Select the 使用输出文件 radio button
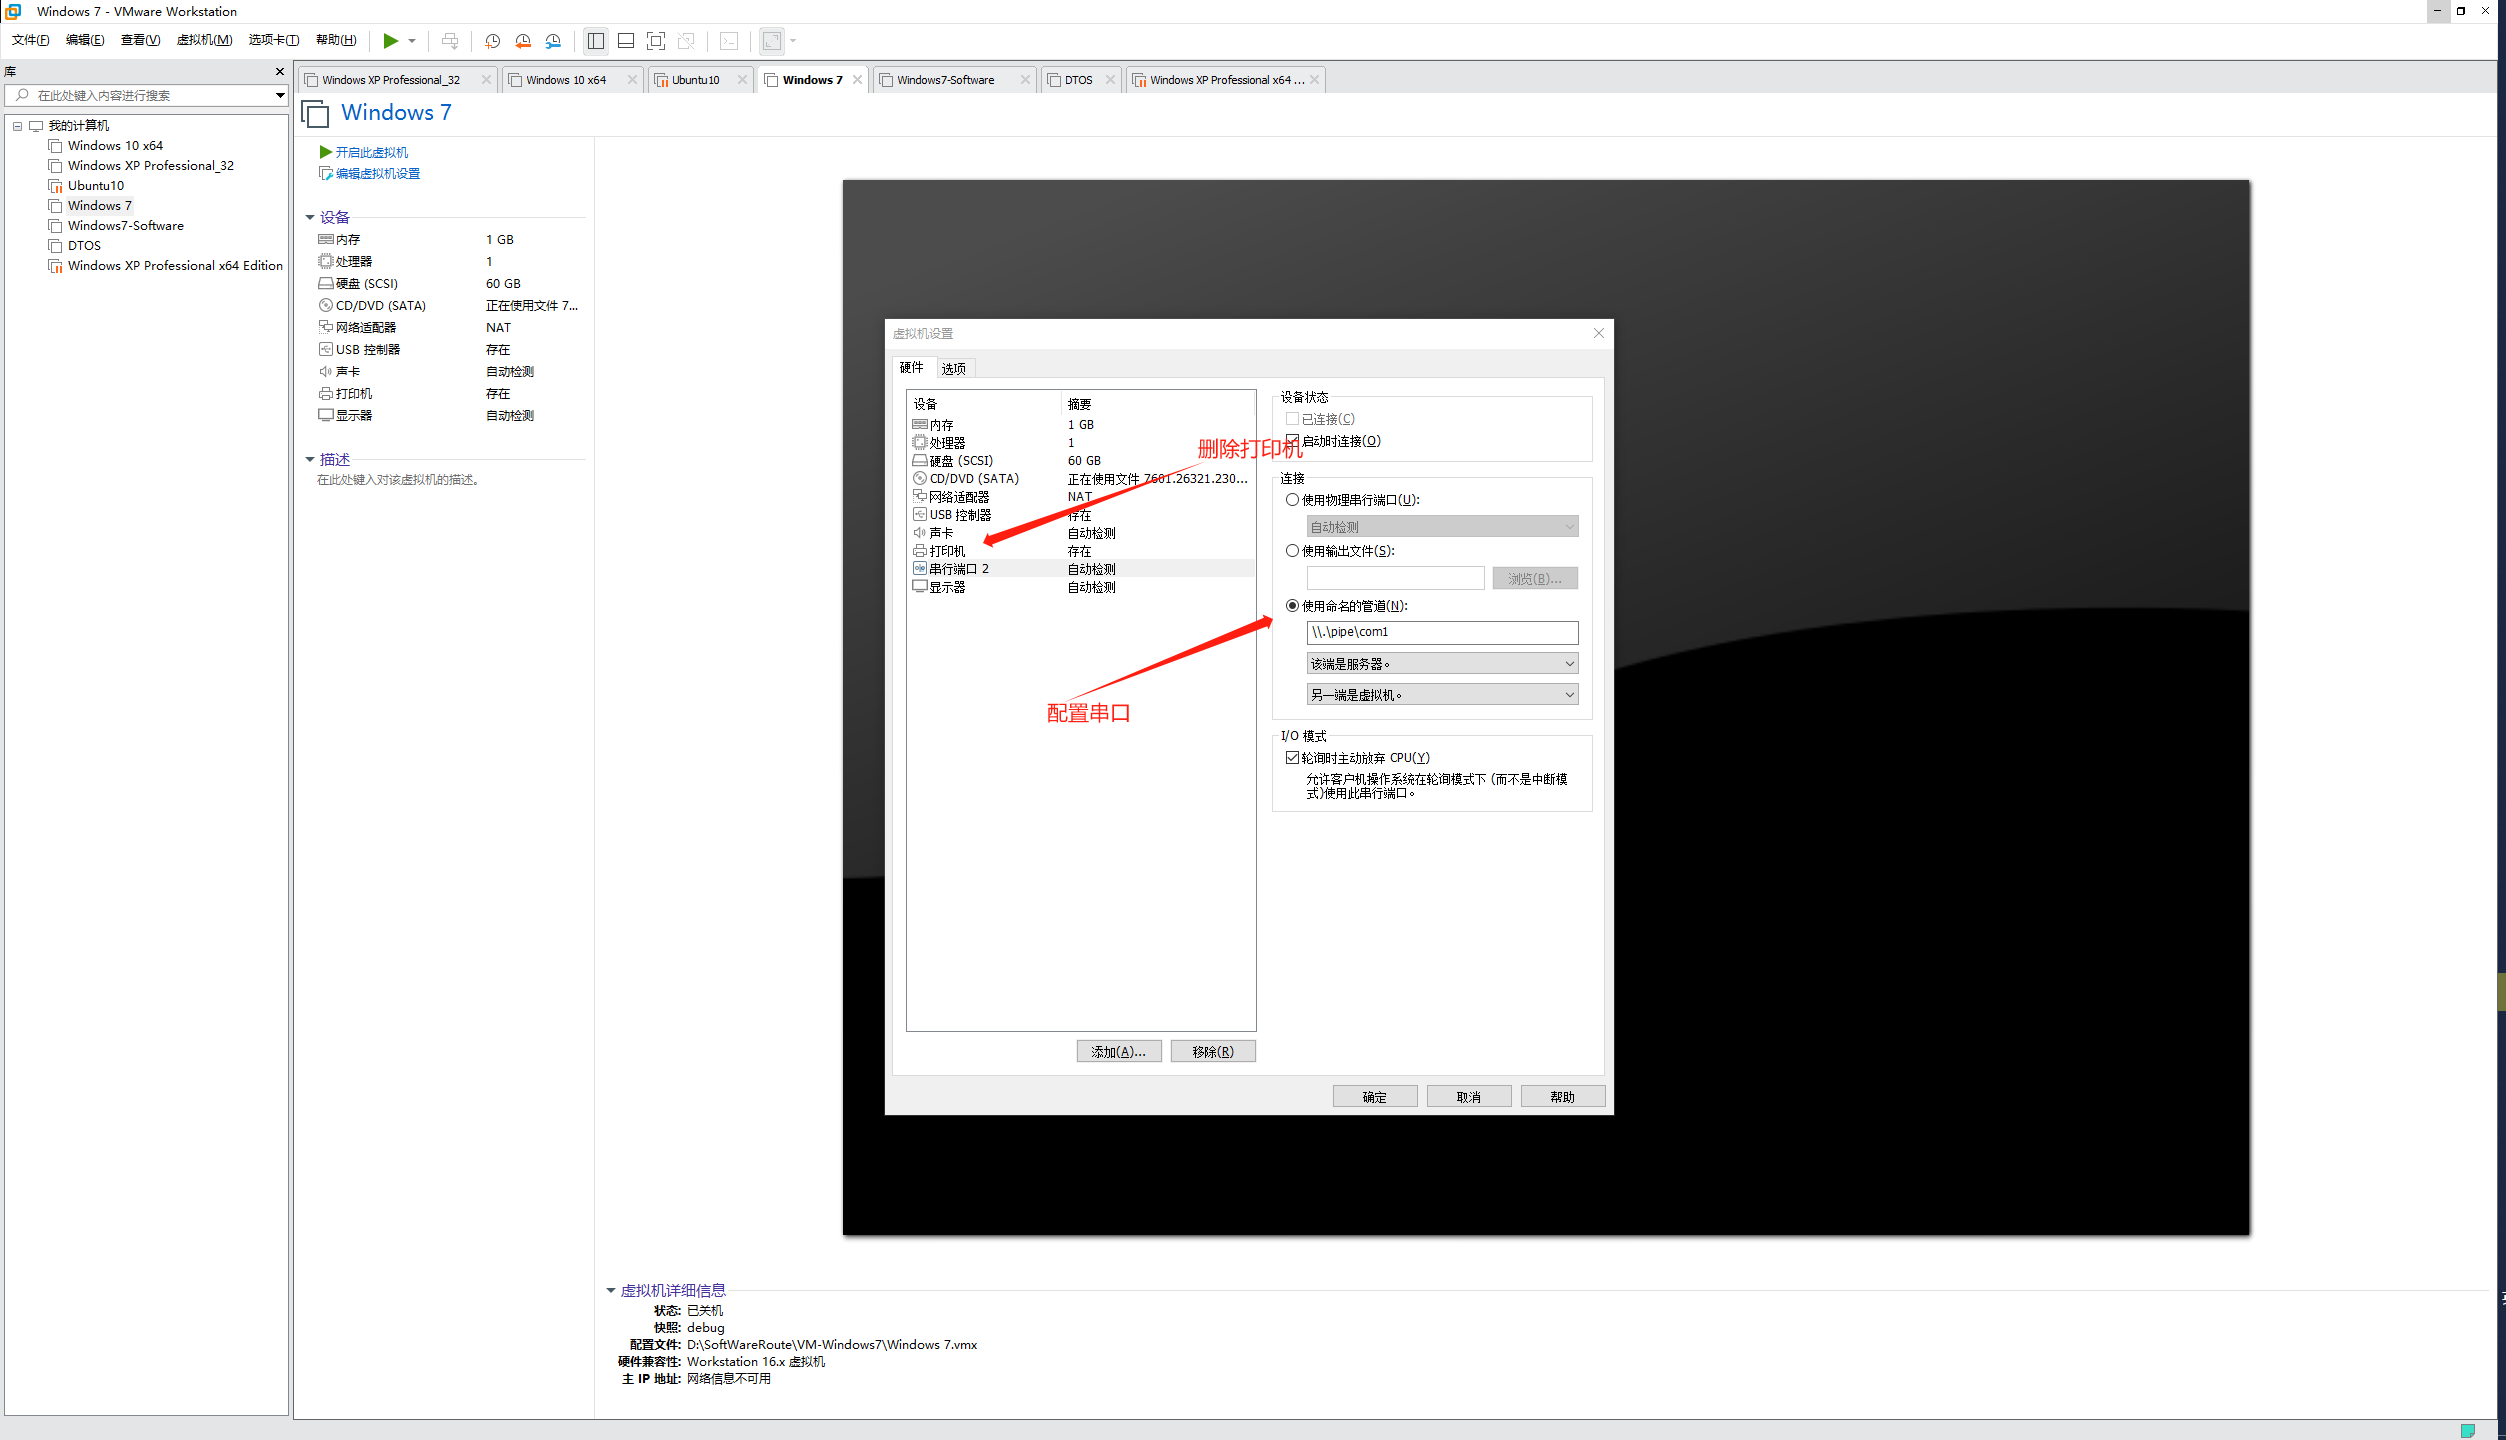Screen dimensions: 2506x1440 [1292, 551]
